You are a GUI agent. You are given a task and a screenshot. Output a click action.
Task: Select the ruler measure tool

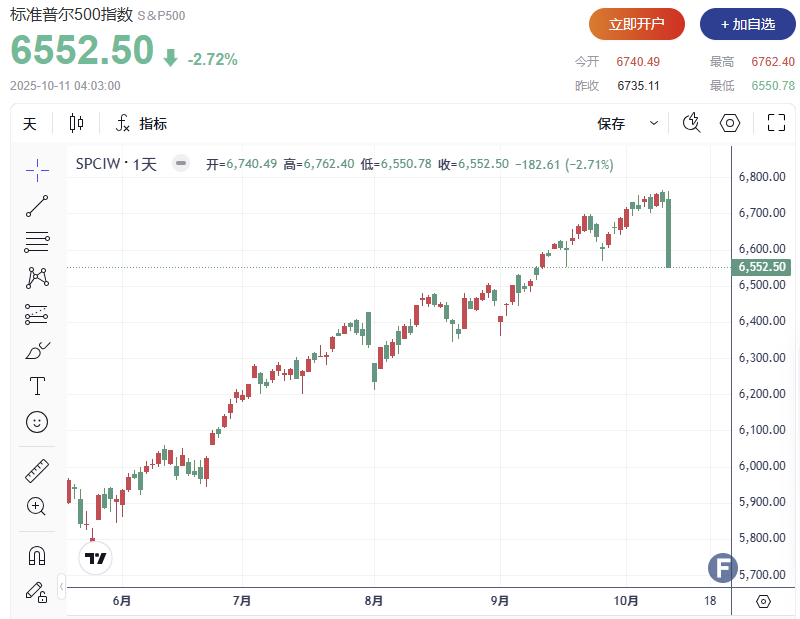[37, 471]
